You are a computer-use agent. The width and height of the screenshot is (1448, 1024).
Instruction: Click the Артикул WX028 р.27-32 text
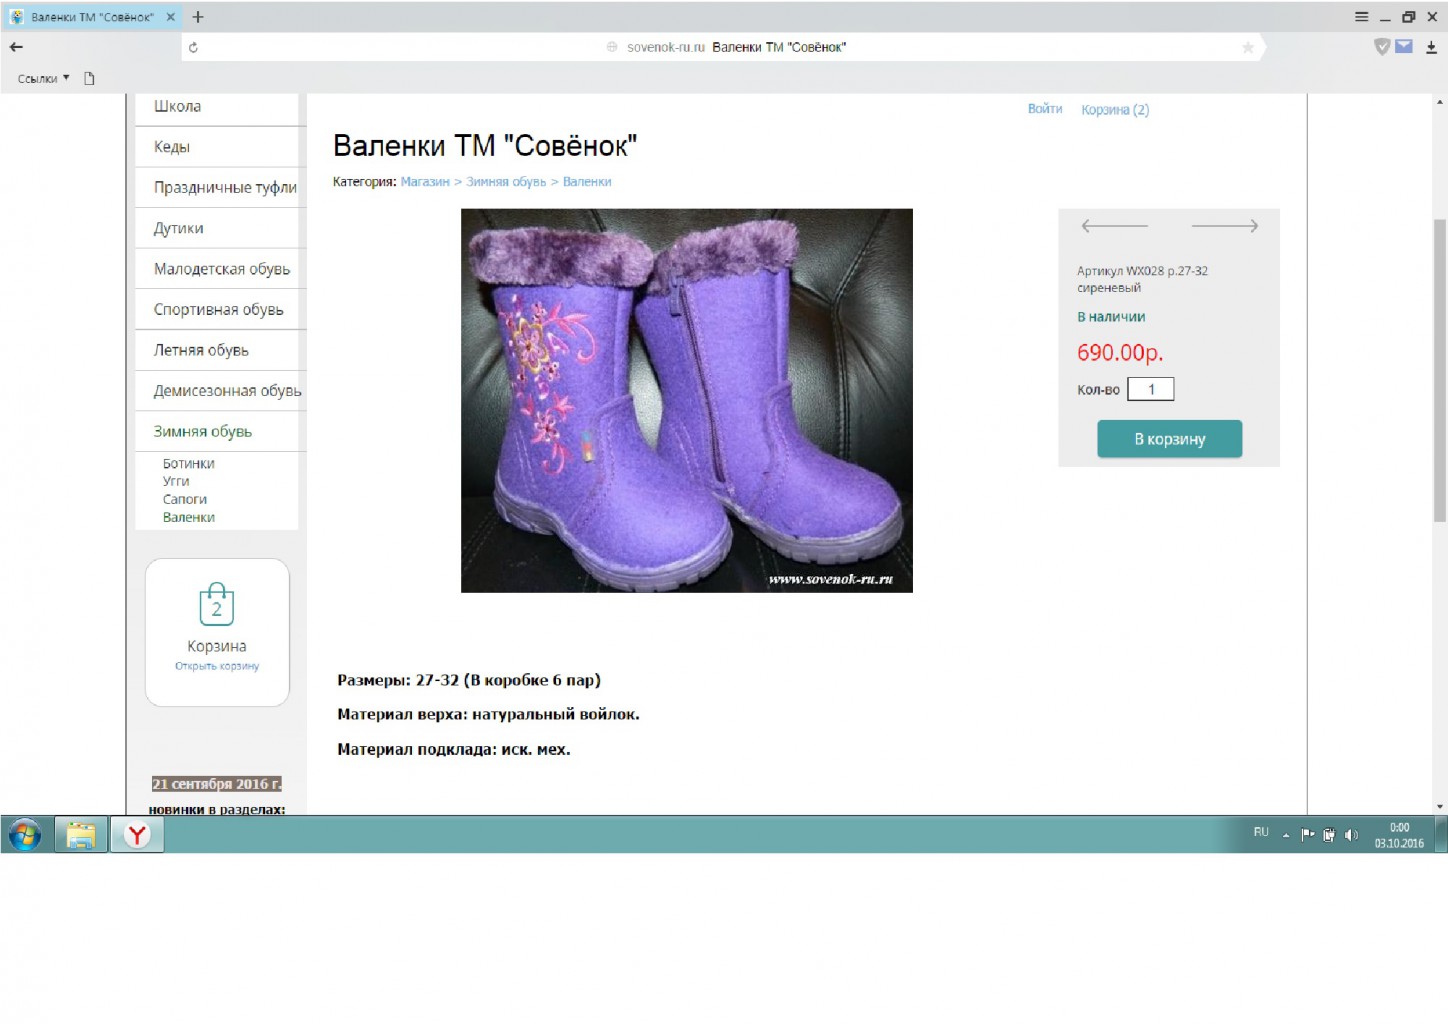1142,271
